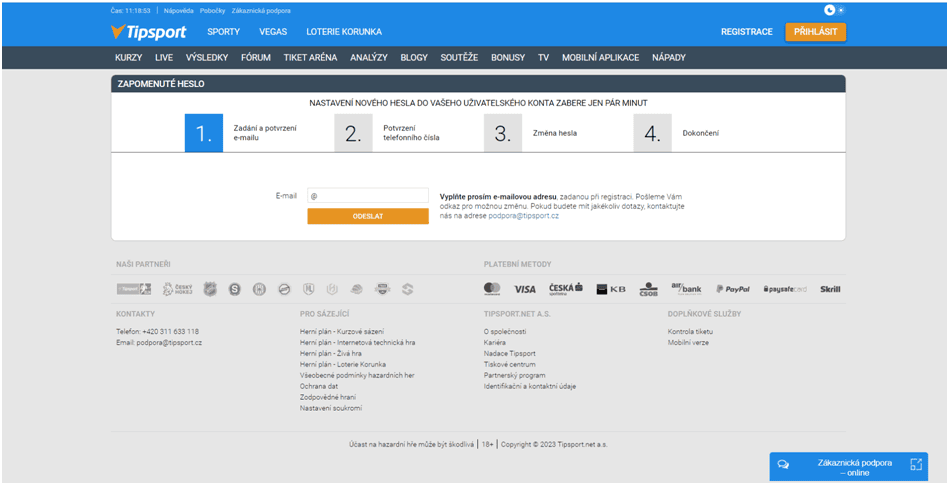This screenshot has width=949, height=485.
Task: Click the orange PŘIHLÁSIT button
Action: [x=815, y=32]
